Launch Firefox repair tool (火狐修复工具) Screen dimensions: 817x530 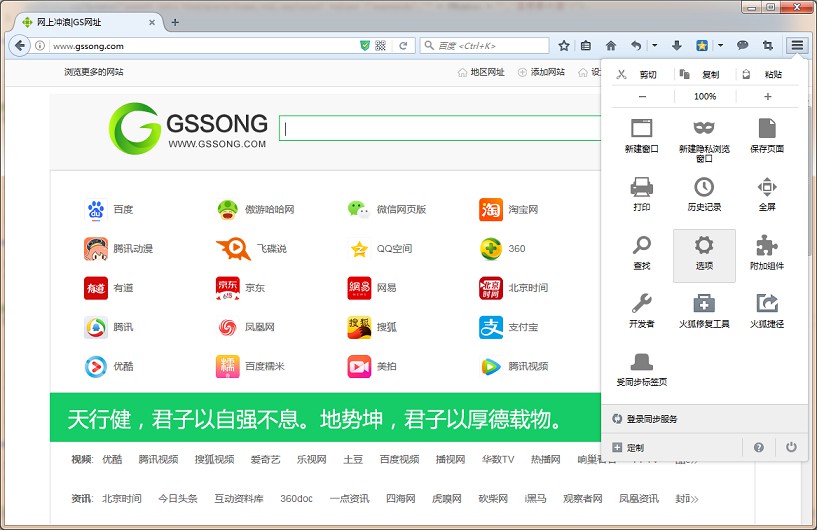click(704, 311)
